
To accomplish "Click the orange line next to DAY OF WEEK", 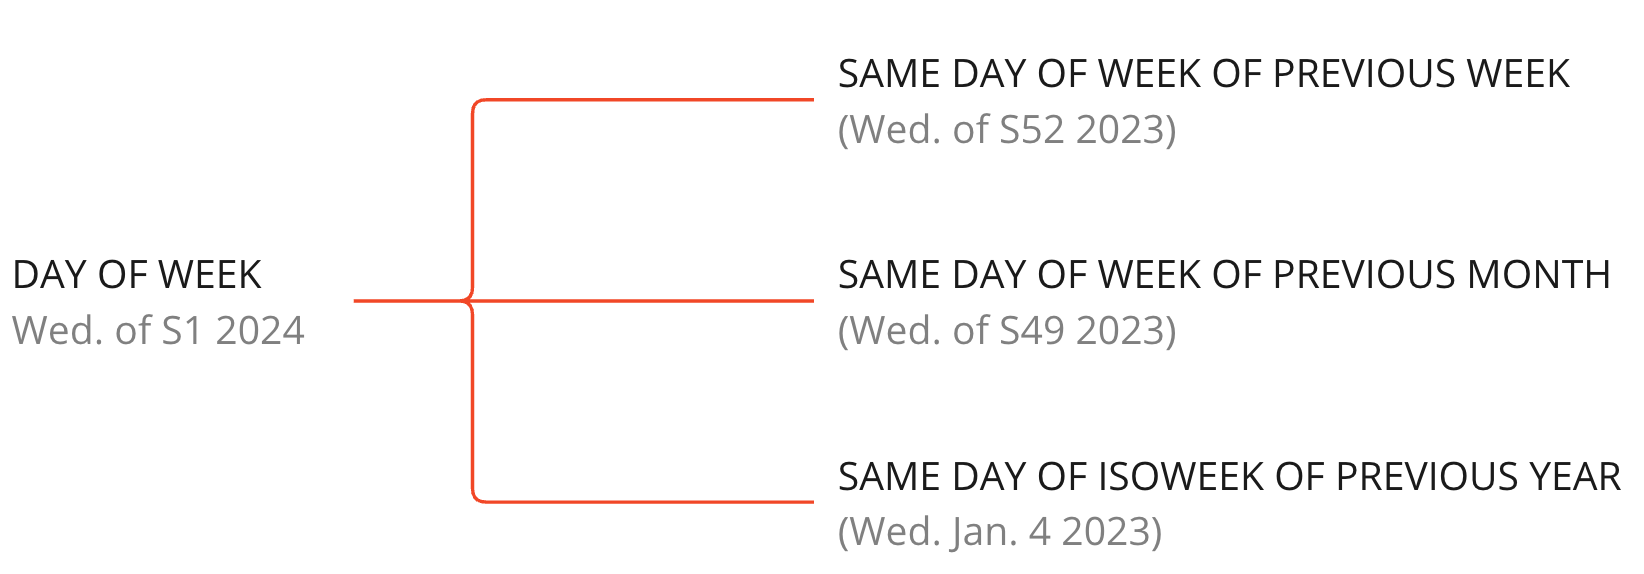I will (408, 300).
